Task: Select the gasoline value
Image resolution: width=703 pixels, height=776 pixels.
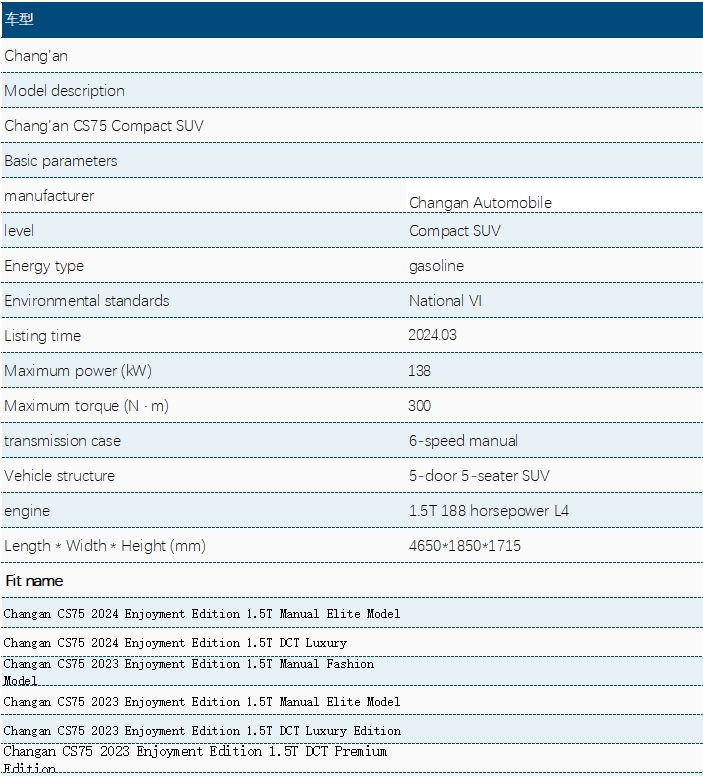Action: [x=436, y=266]
